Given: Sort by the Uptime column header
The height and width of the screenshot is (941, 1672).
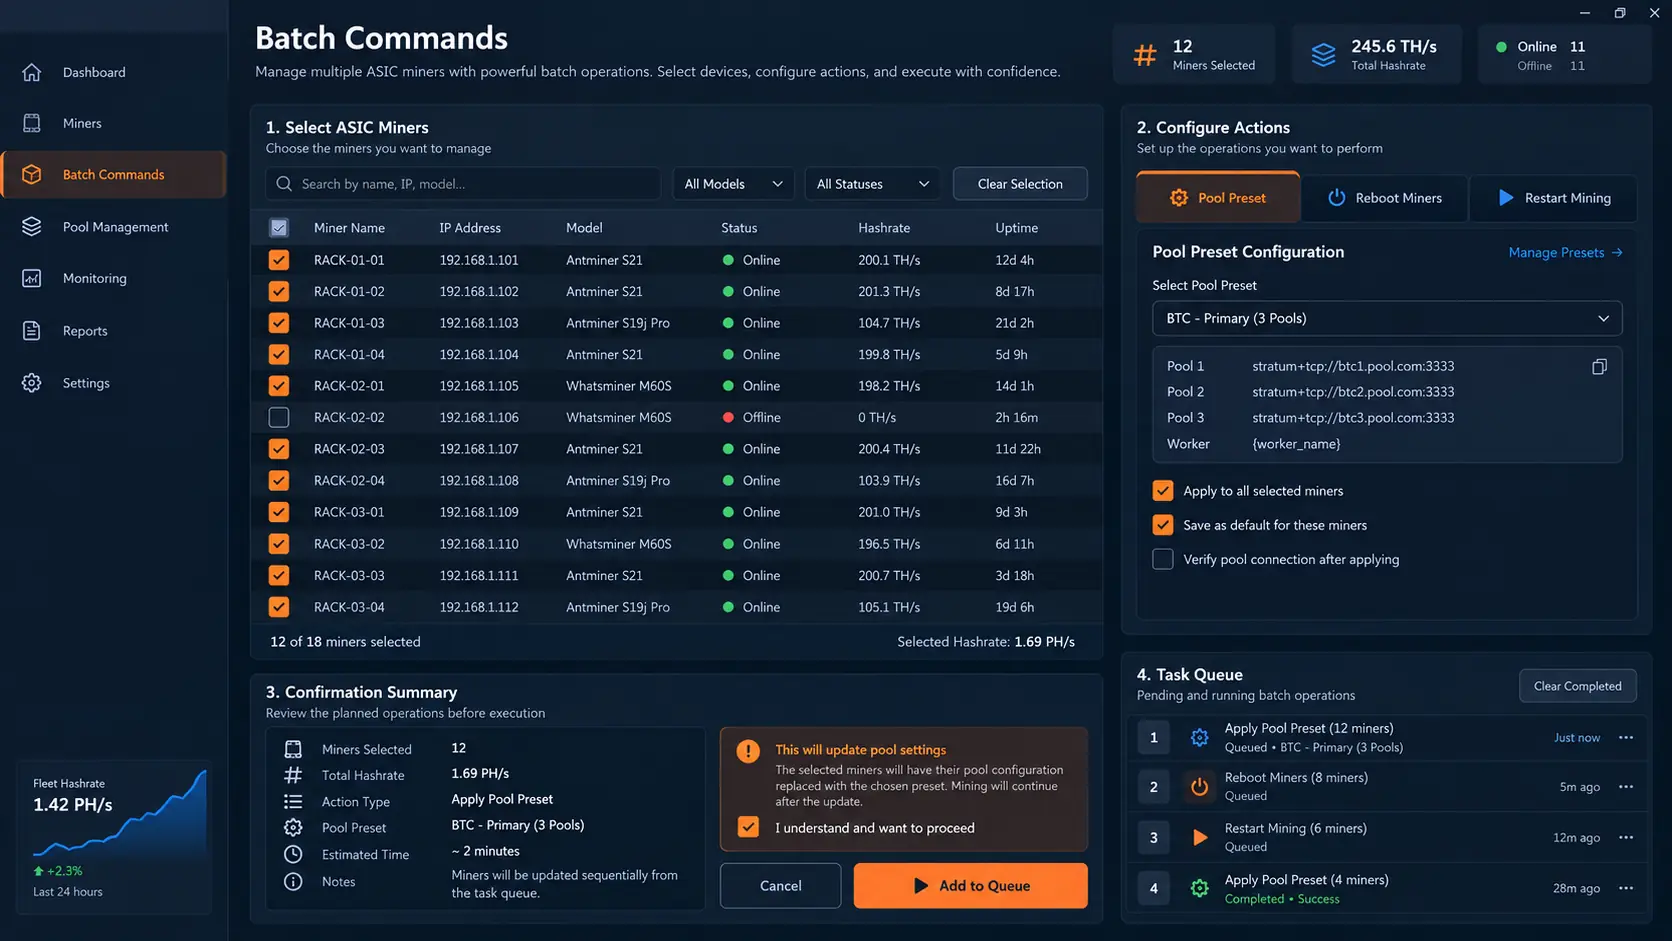Looking at the screenshot, I should click(1016, 228).
